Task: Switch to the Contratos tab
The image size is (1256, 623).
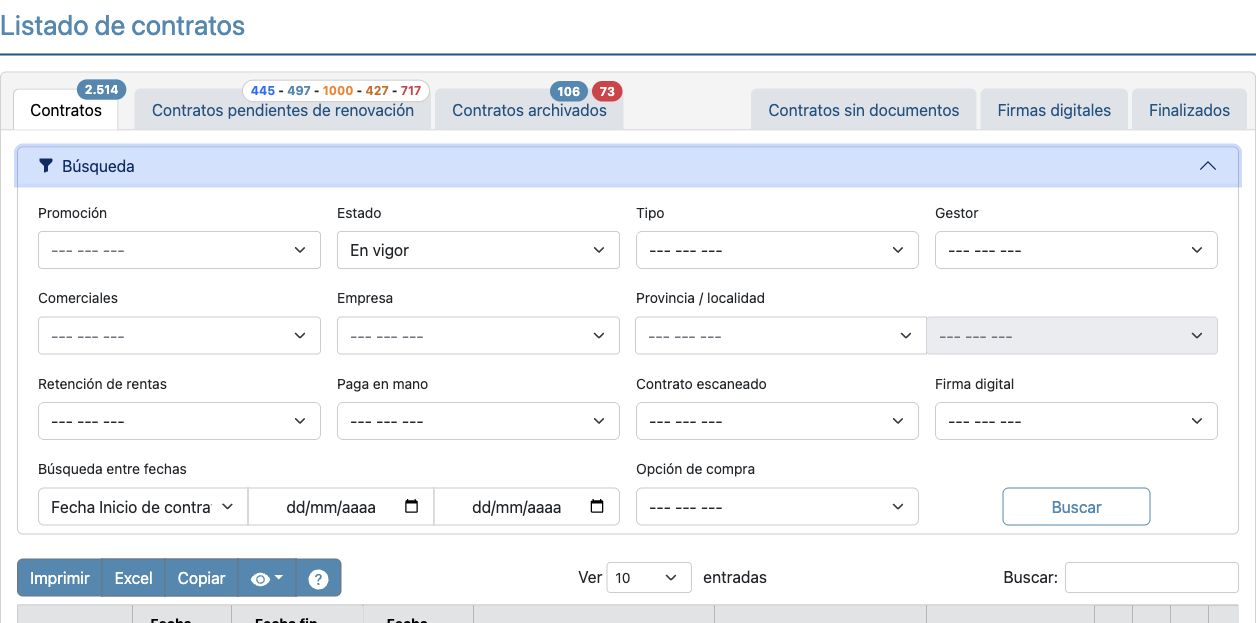Action: (66, 110)
